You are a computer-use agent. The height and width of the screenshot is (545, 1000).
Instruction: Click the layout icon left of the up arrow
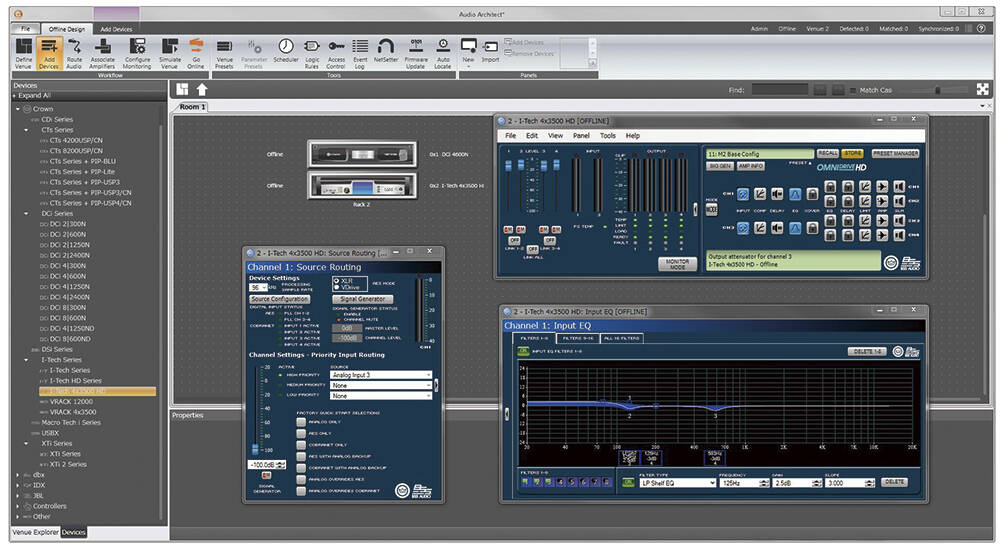pos(183,89)
